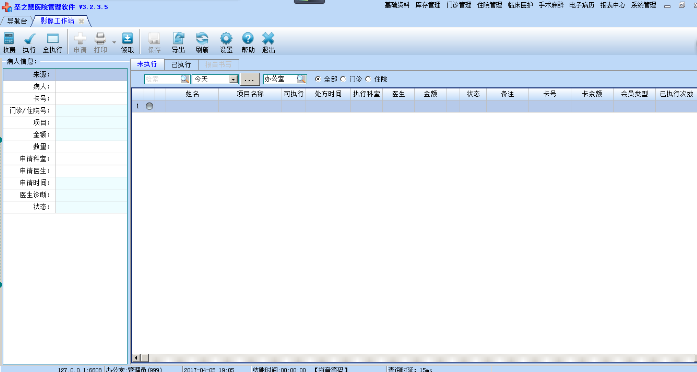Click the 退出 blue X exit icon
The width and height of the screenshot is (697, 372).
[x=268, y=38]
